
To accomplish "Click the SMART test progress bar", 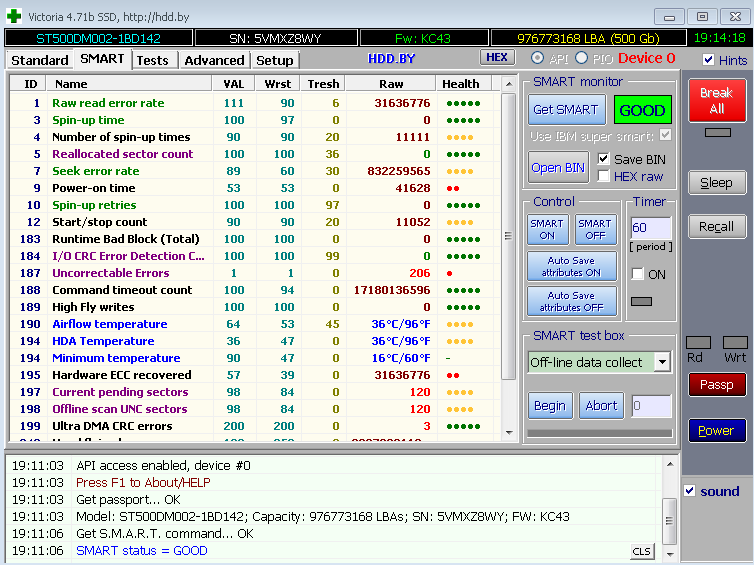I will pyautogui.click(x=600, y=433).
